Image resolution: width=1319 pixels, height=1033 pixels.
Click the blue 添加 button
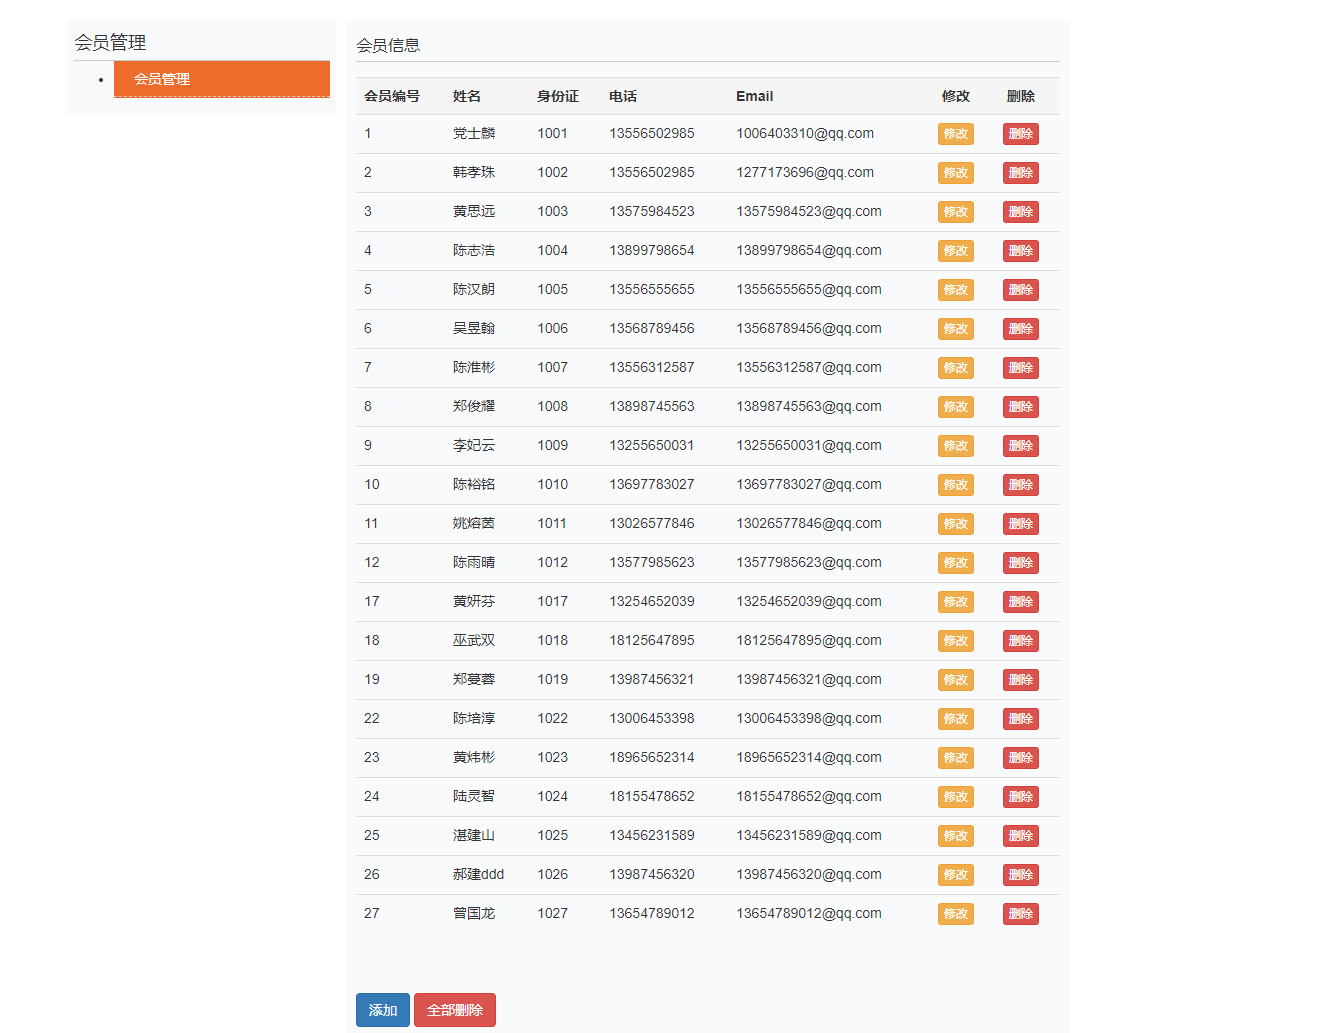click(x=382, y=1010)
